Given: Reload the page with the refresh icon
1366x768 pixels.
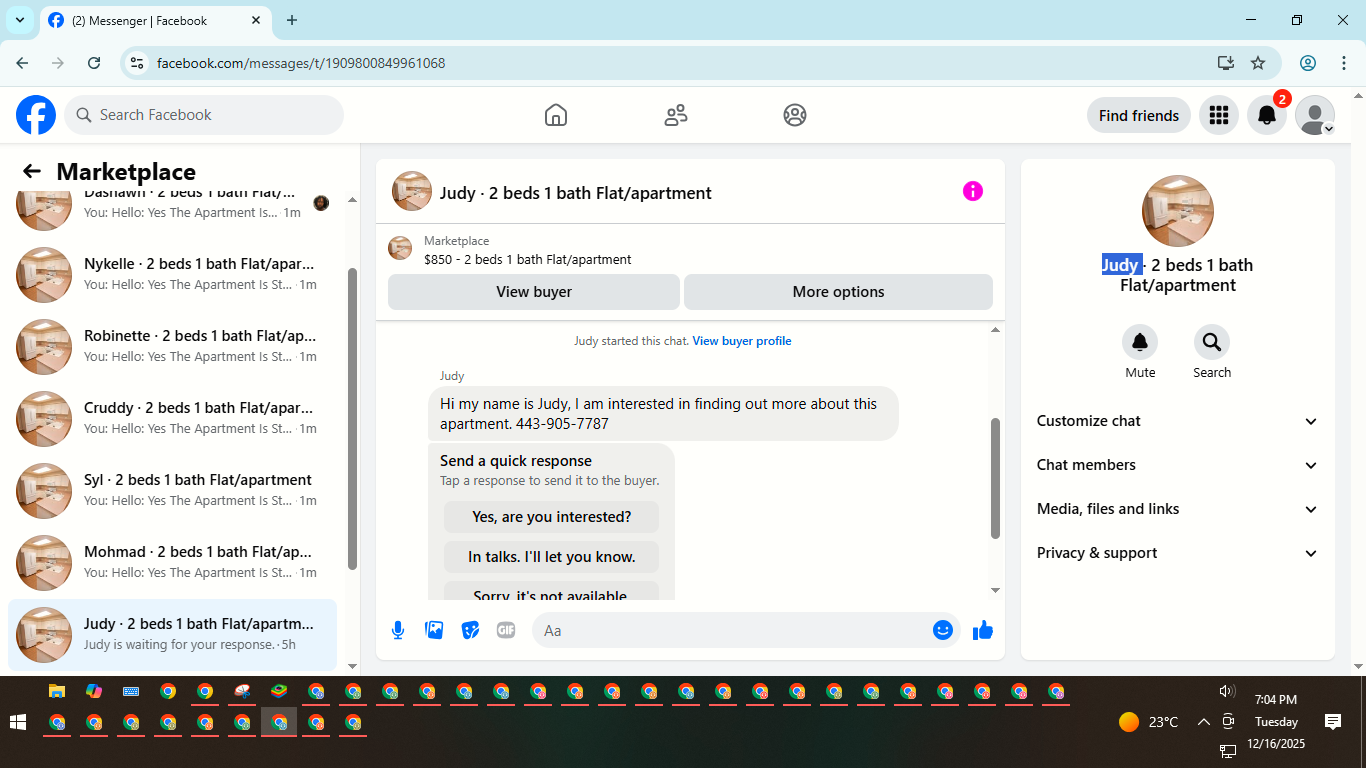Looking at the screenshot, I should [94, 63].
